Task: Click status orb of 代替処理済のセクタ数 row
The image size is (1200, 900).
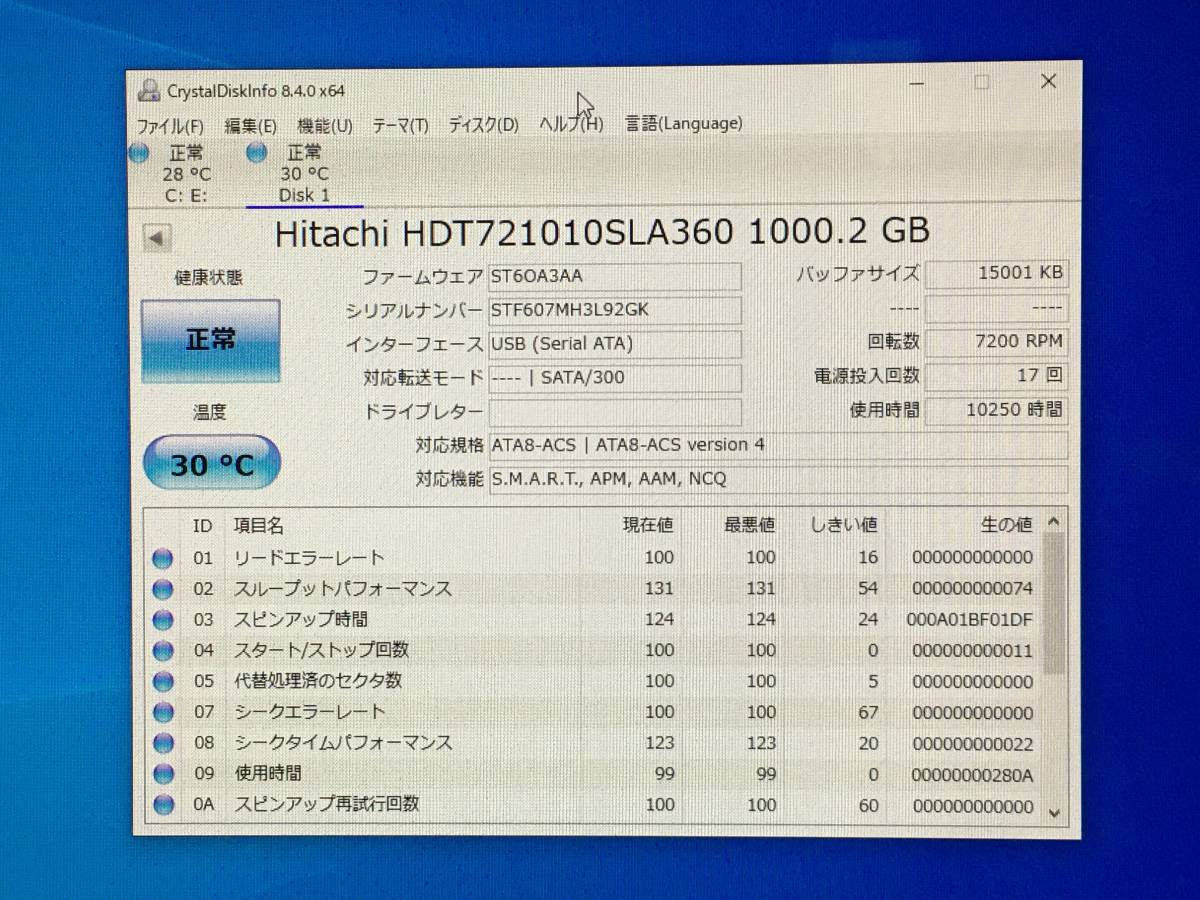Action: point(163,681)
